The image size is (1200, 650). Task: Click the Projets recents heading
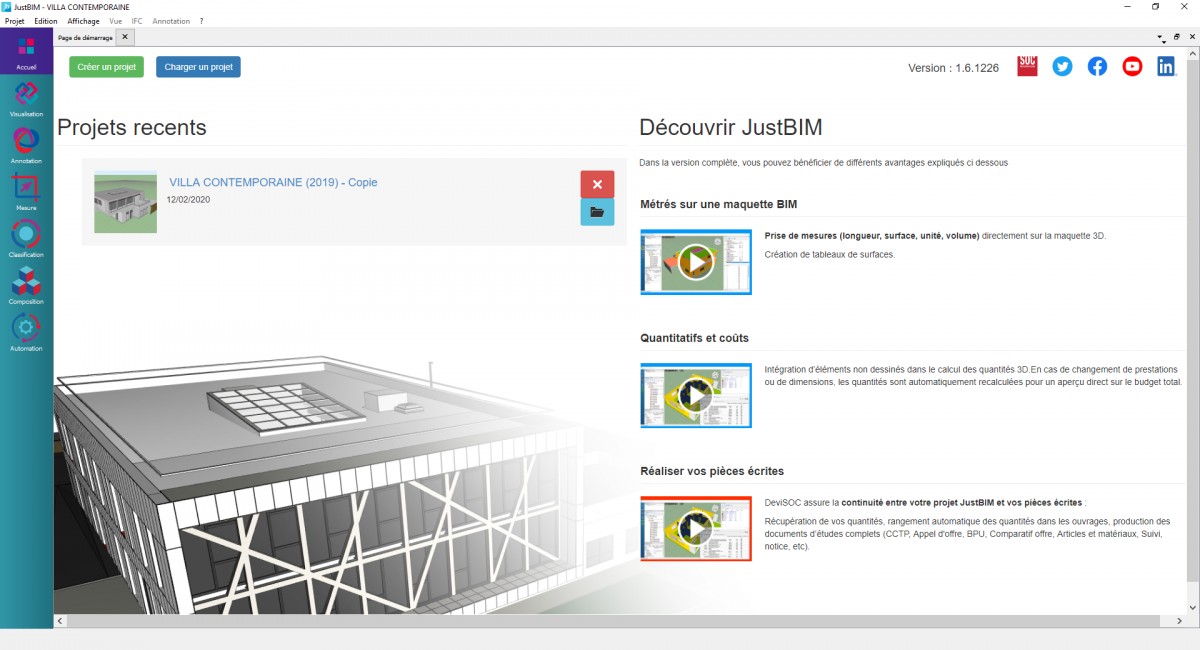[132, 127]
